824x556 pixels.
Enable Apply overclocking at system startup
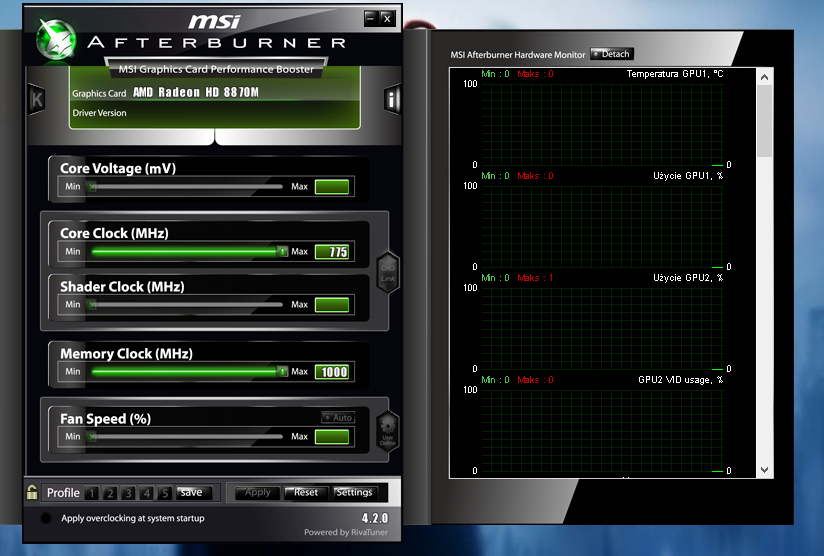pos(46,518)
